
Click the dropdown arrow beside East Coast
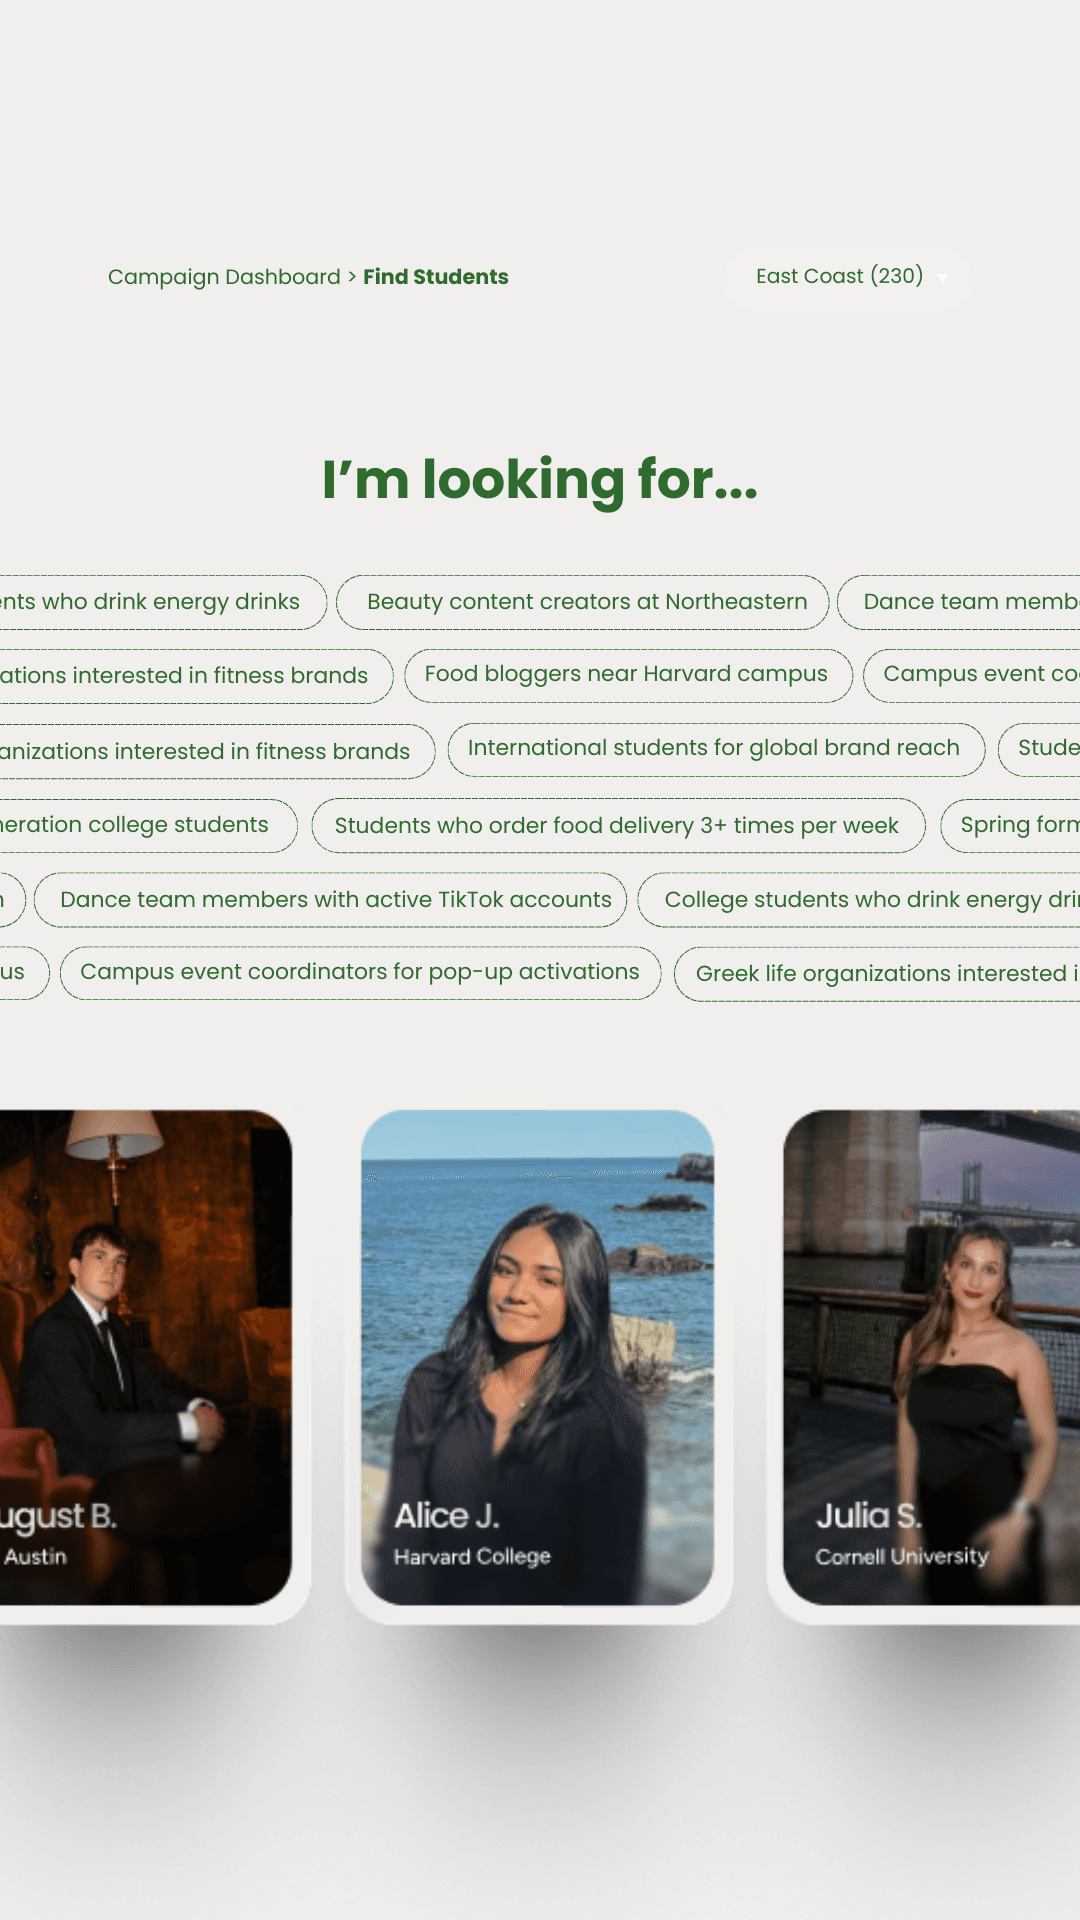(x=942, y=279)
